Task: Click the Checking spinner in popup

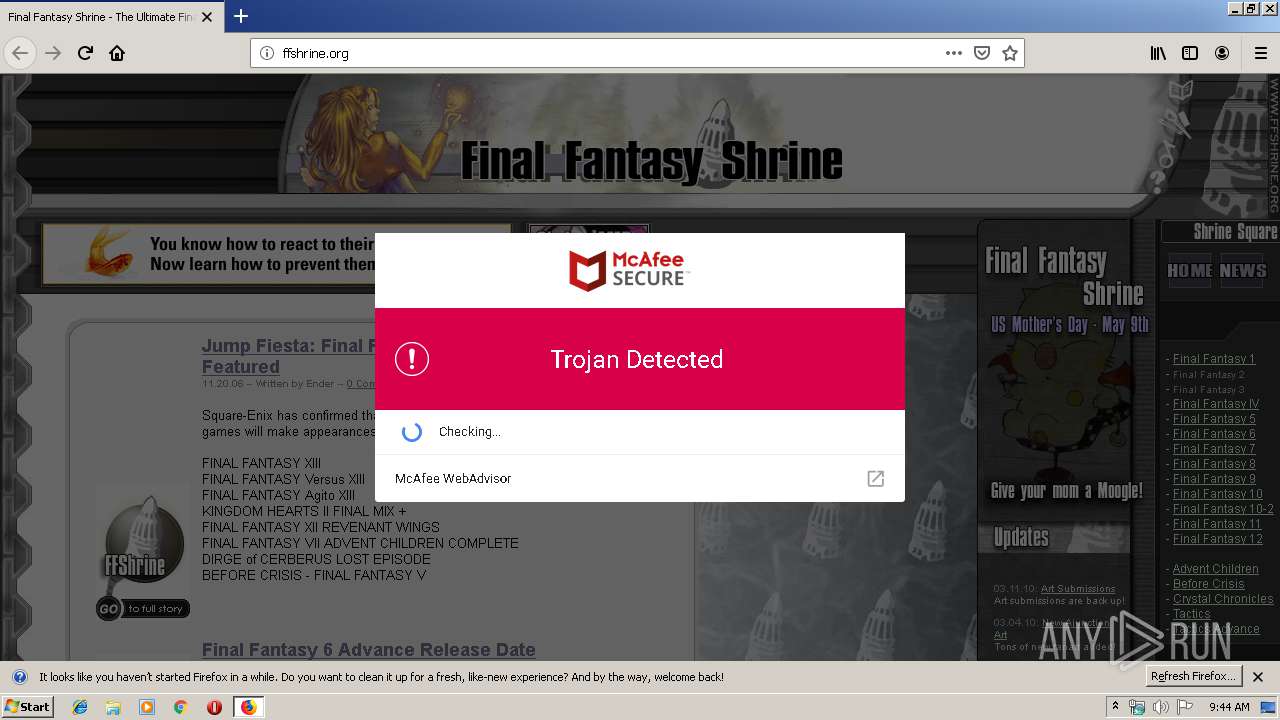Action: click(x=411, y=432)
